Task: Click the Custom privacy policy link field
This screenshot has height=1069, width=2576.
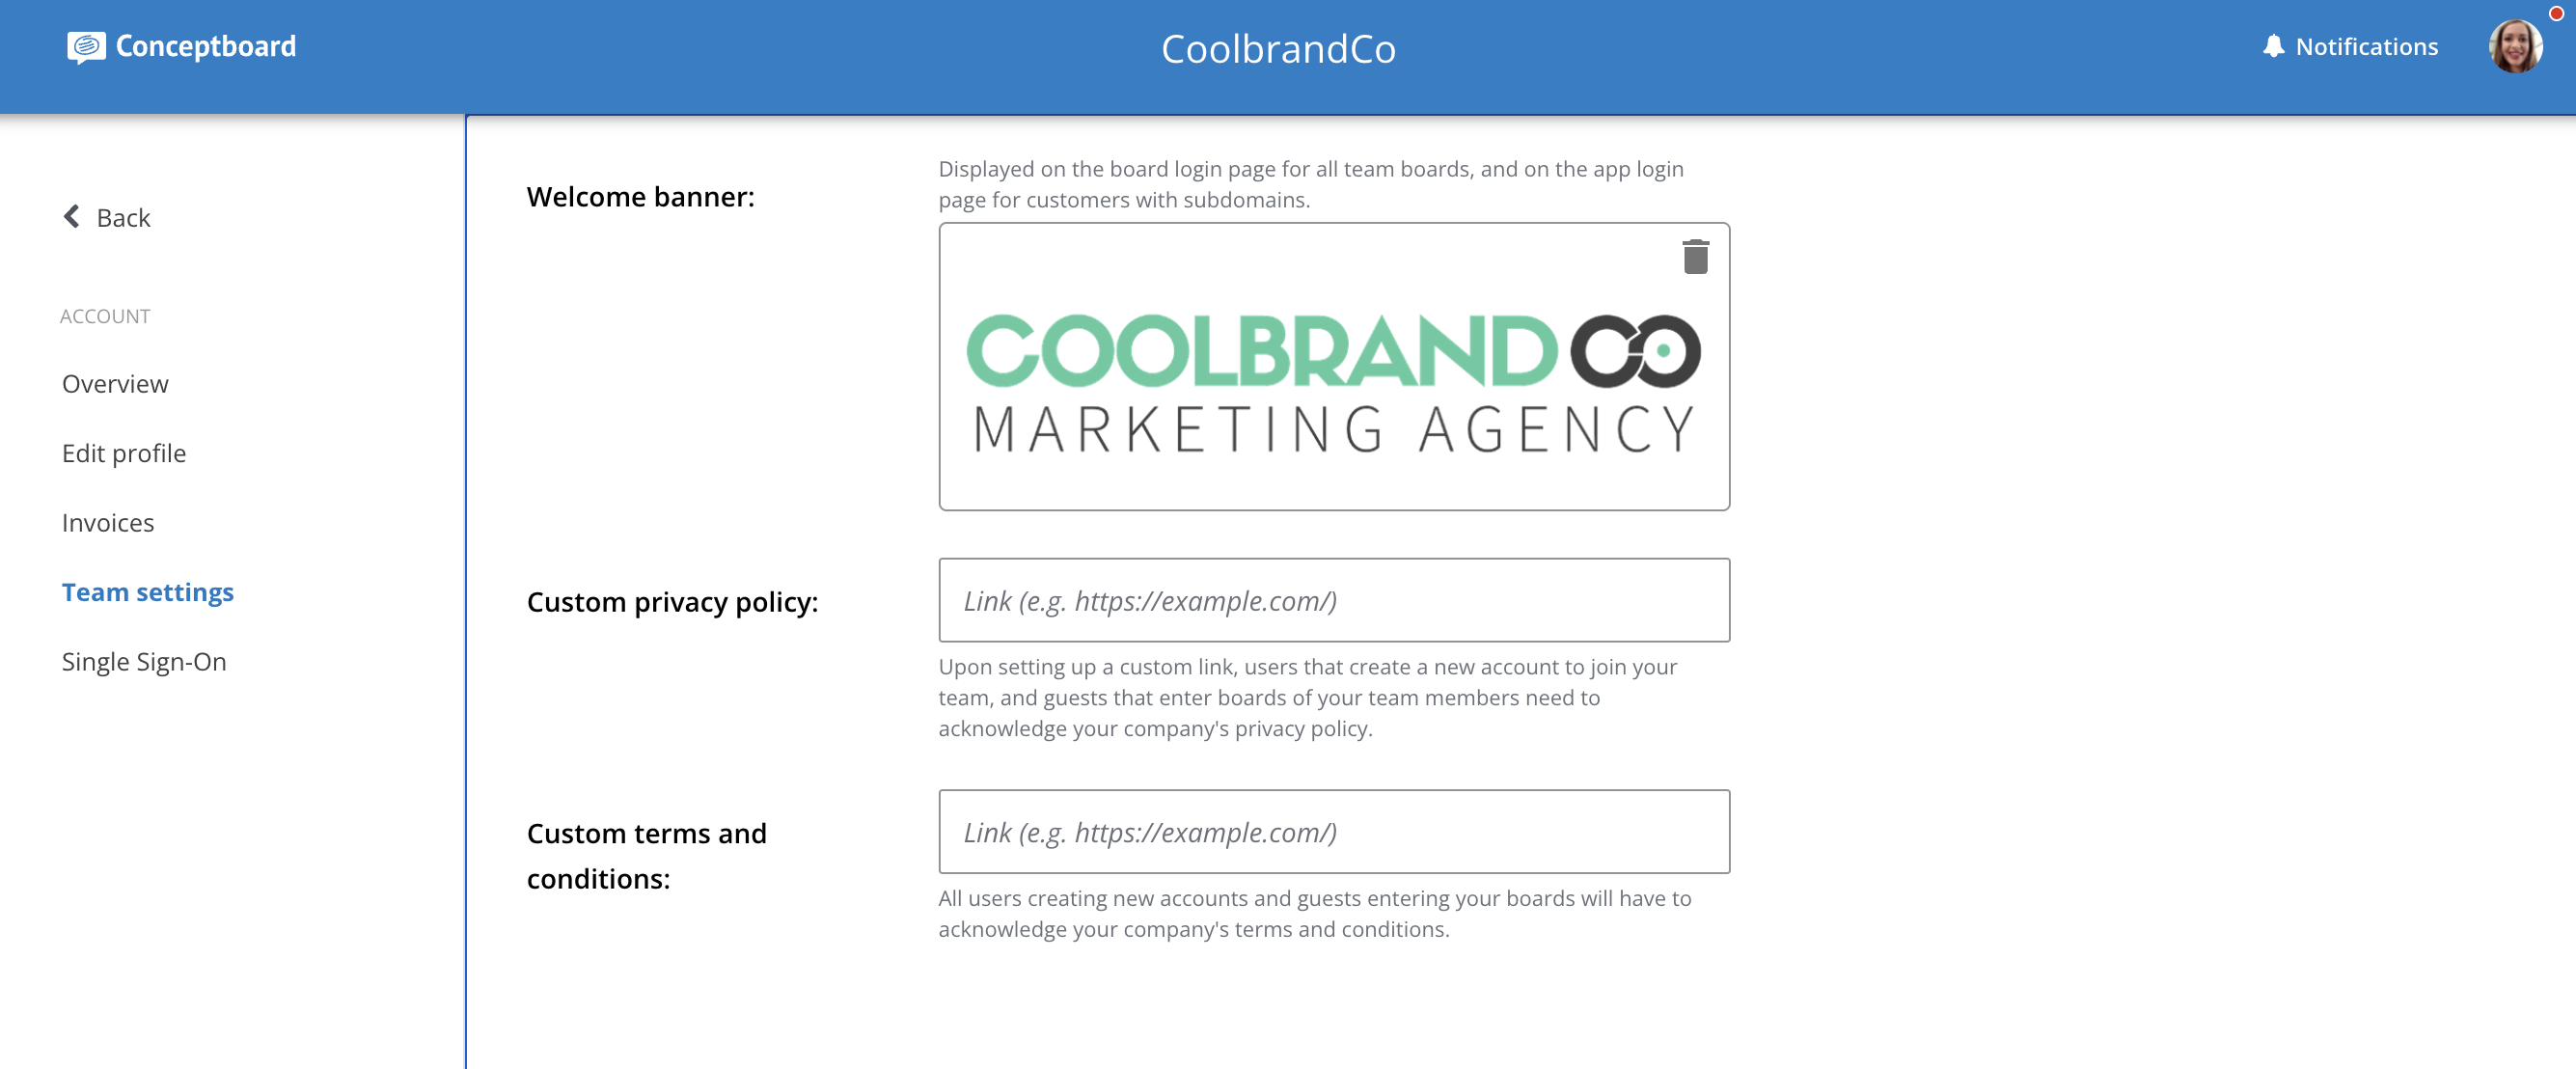Action: pyautogui.click(x=1334, y=600)
